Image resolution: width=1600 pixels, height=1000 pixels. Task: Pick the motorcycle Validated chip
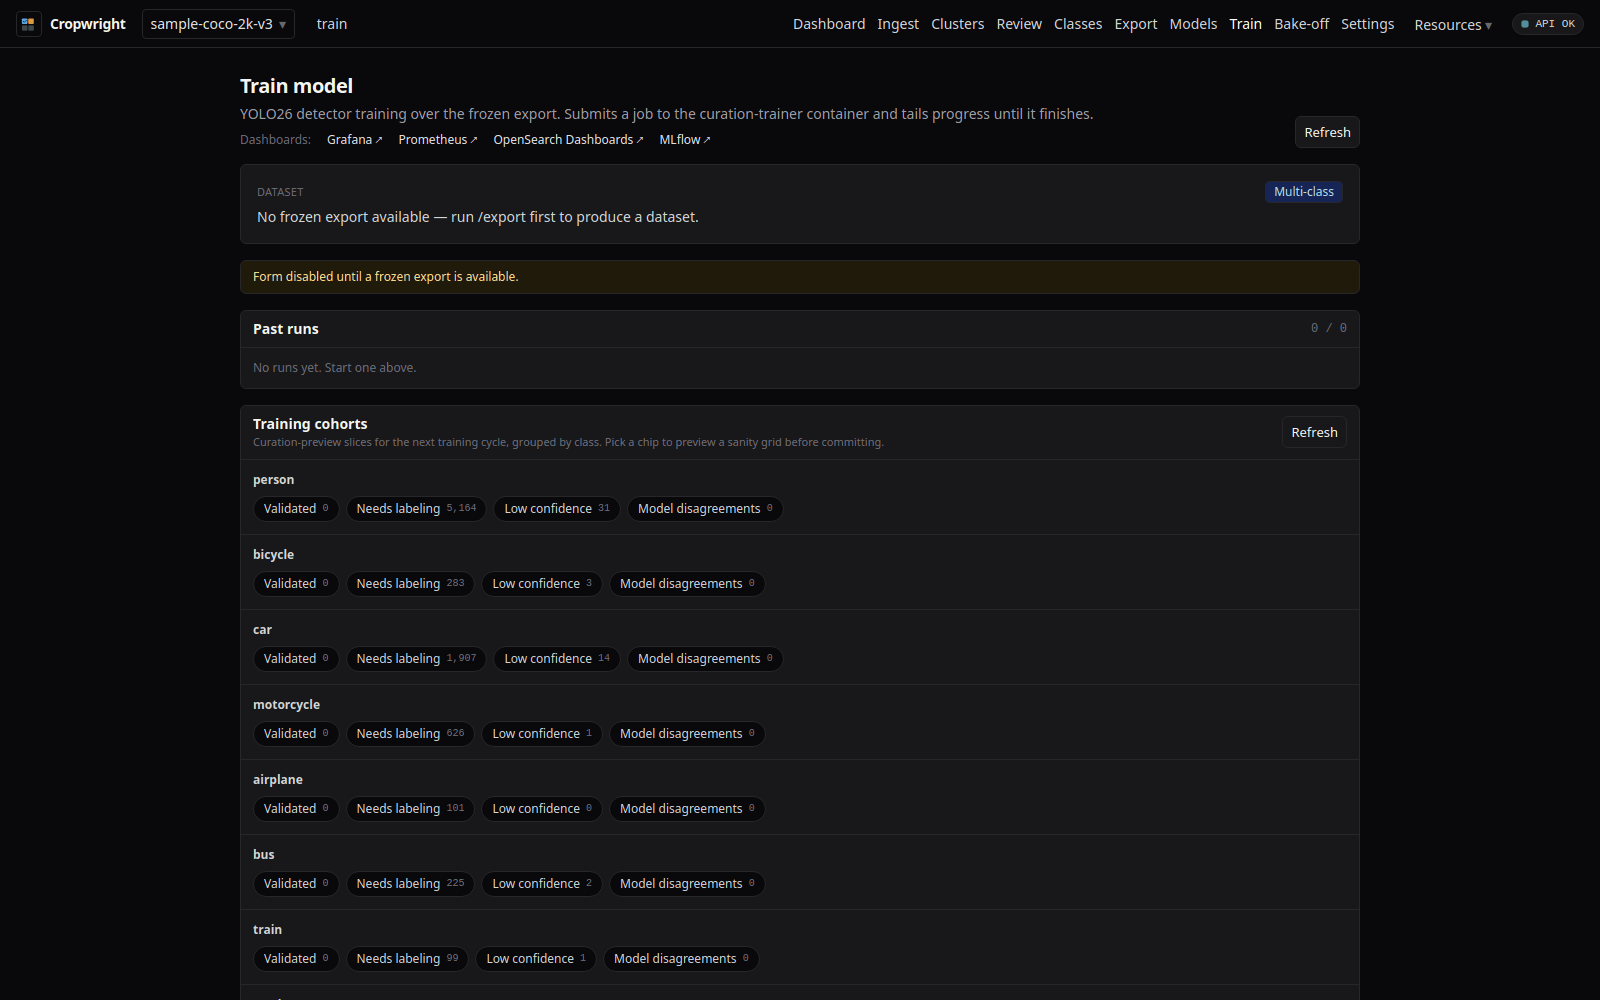pos(296,734)
